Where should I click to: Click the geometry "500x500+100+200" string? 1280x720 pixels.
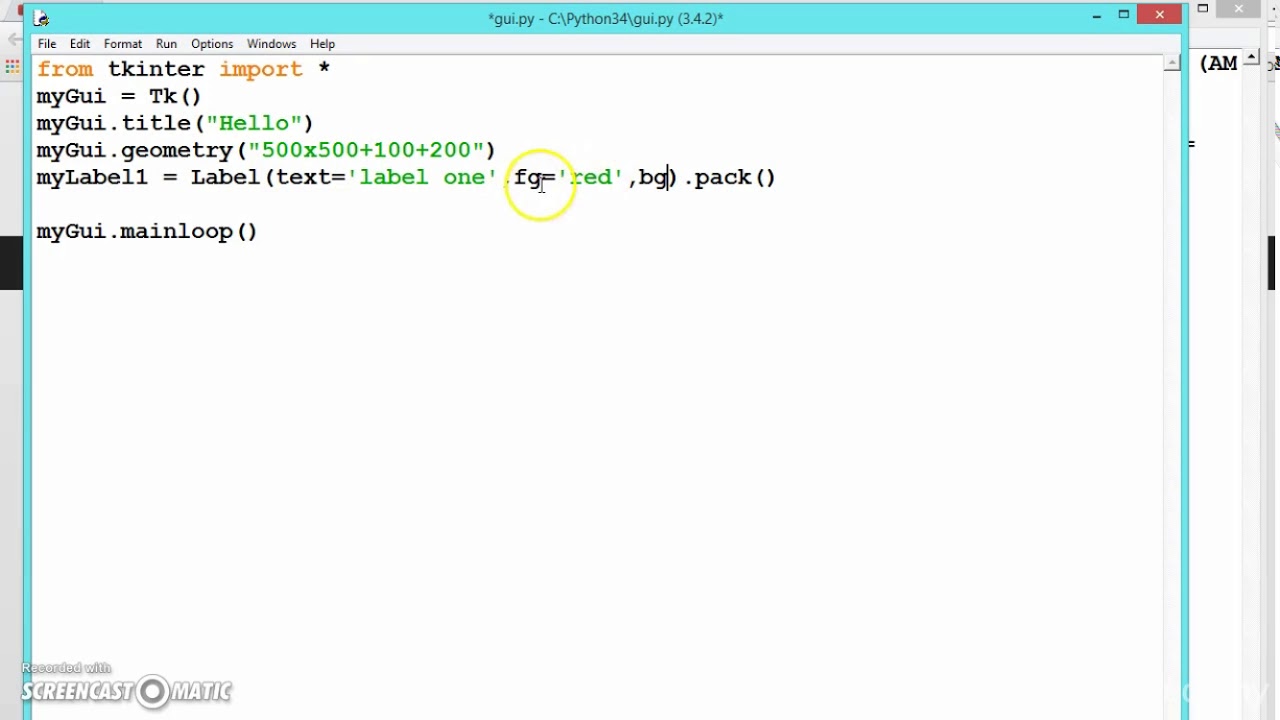pos(365,150)
